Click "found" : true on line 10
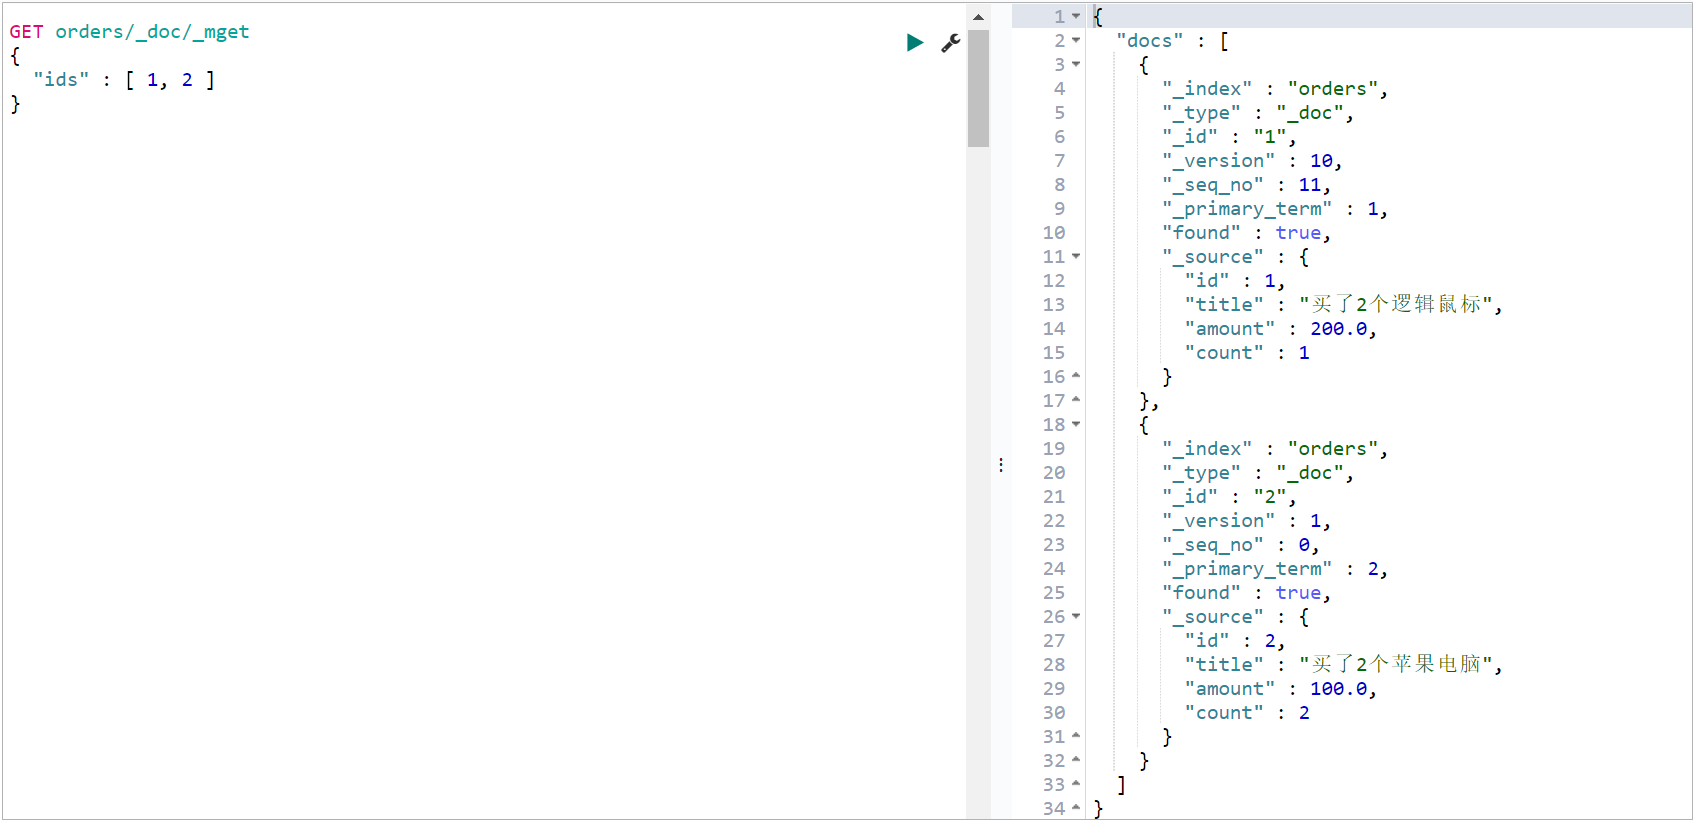Image resolution: width=1693 pixels, height=820 pixels. pos(1246,233)
